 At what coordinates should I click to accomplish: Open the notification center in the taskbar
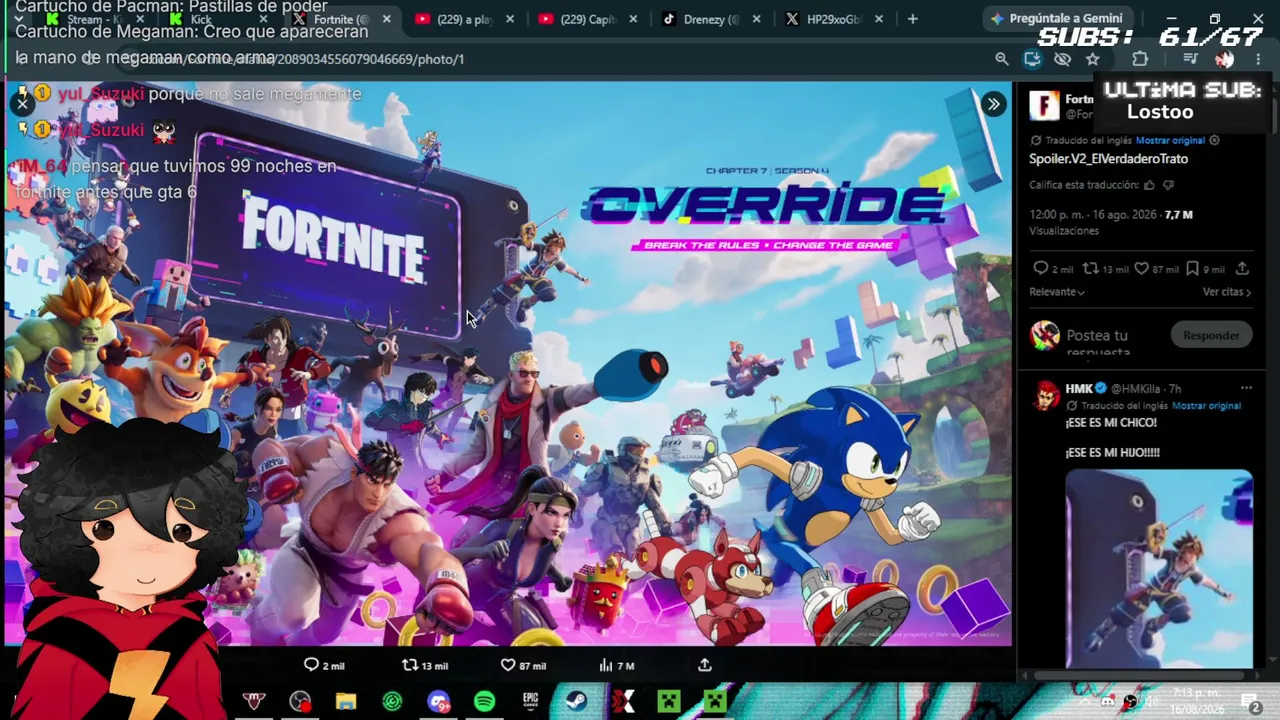[1251, 702]
